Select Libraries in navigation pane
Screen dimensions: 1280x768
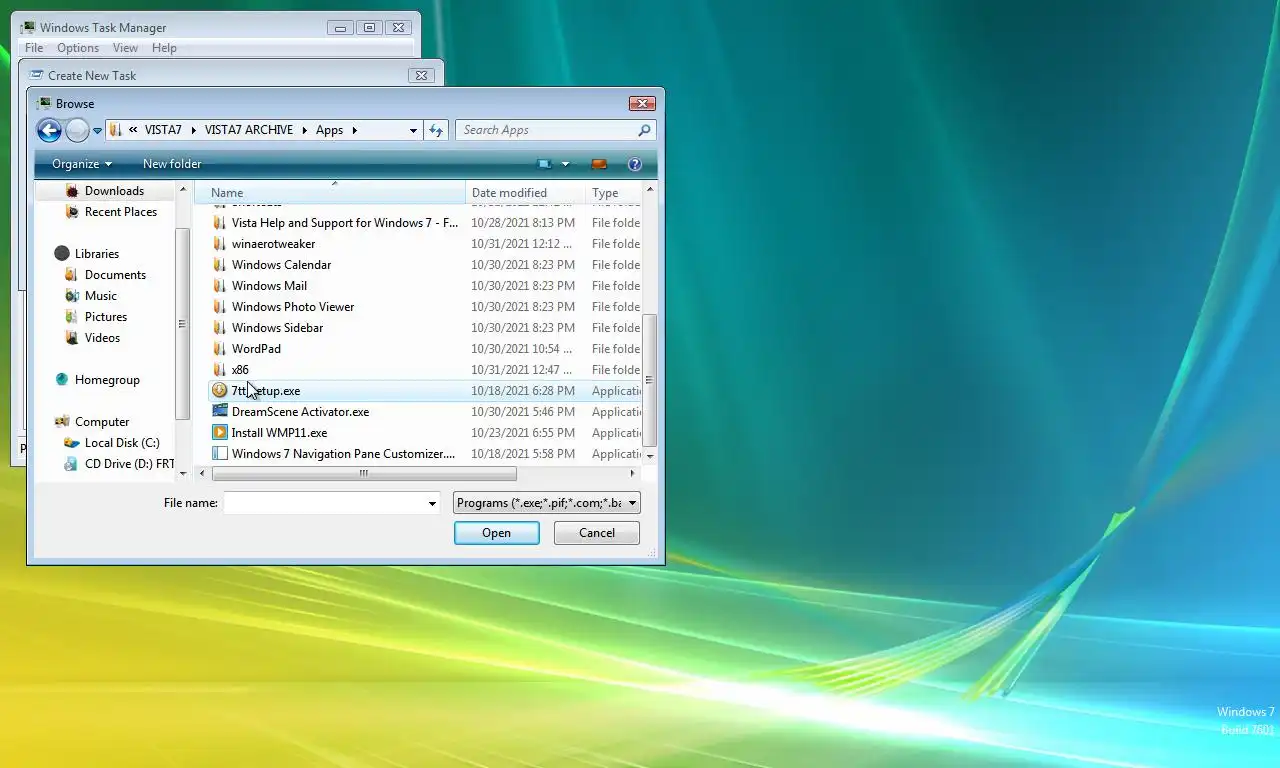pos(96,254)
